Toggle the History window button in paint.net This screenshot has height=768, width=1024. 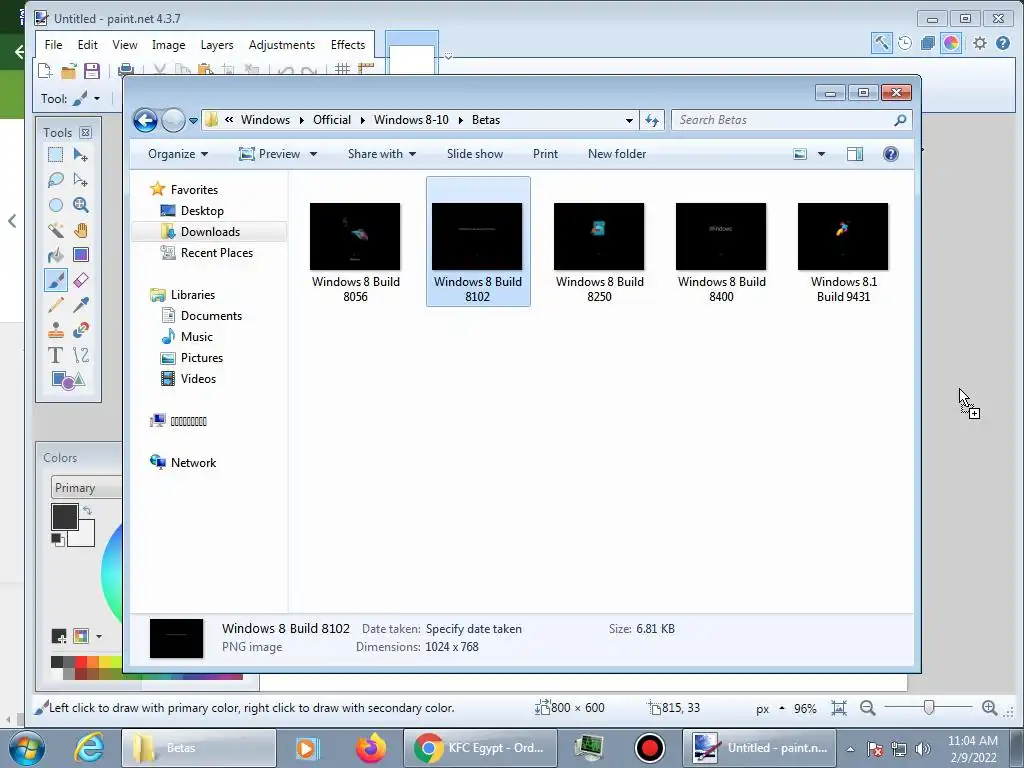click(x=904, y=43)
